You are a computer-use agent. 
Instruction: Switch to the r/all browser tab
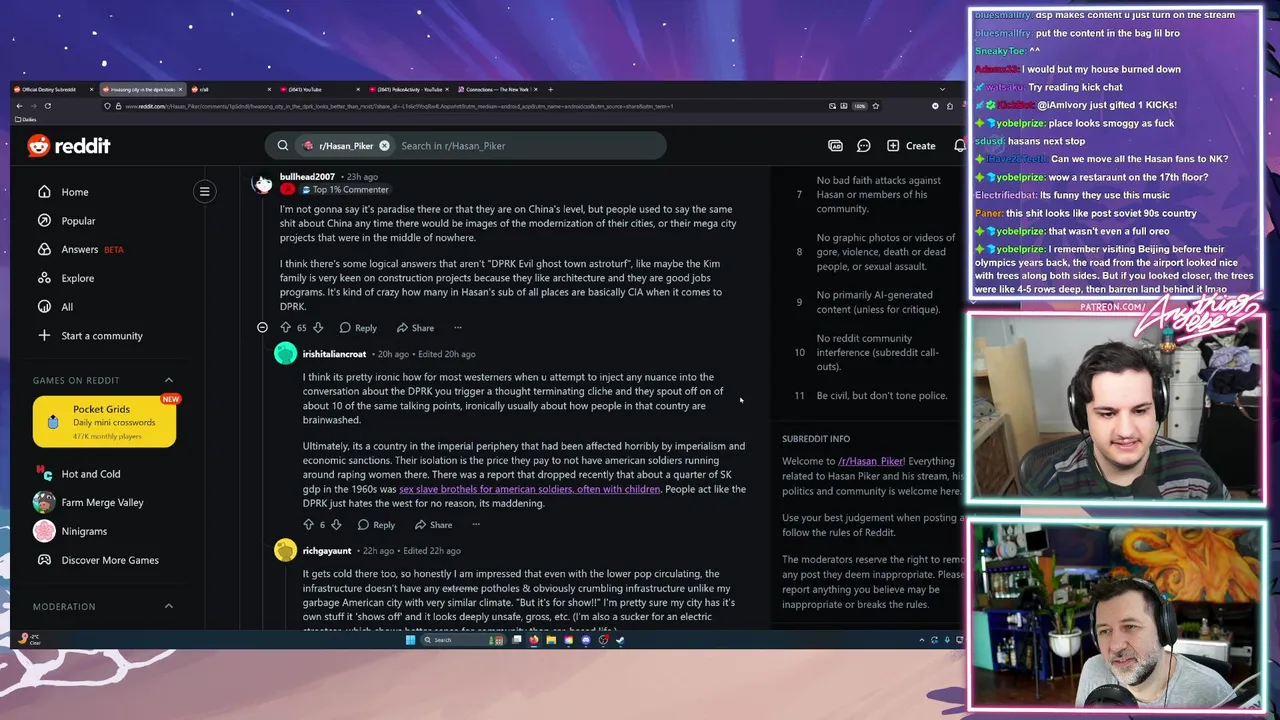[x=232, y=90]
